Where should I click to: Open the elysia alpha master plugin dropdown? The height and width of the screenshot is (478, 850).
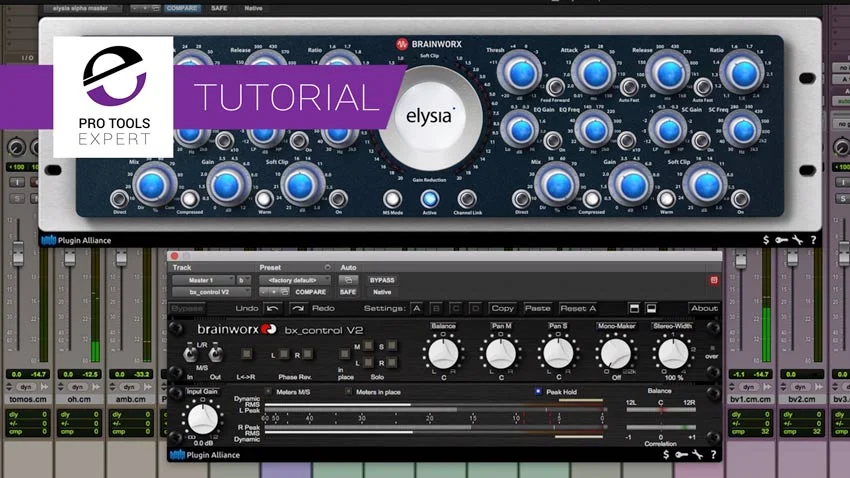84,8
